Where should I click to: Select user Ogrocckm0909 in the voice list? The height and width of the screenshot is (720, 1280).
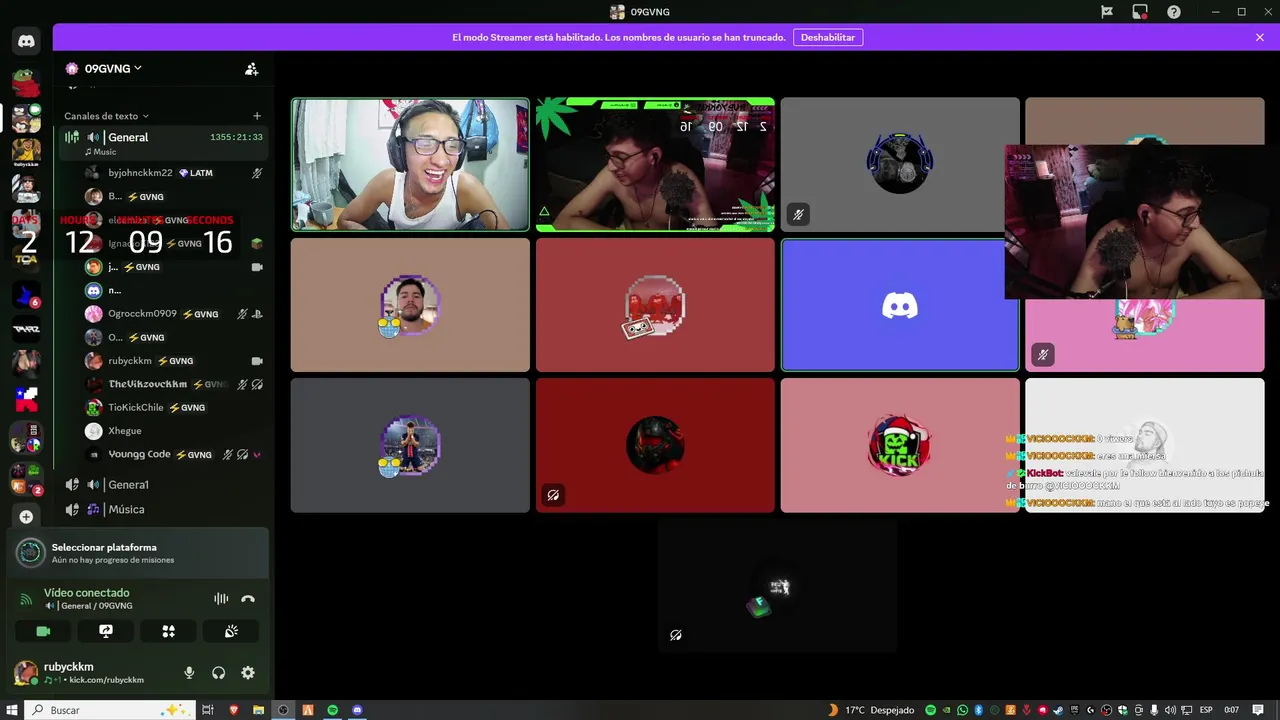pyautogui.click(x=174, y=314)
